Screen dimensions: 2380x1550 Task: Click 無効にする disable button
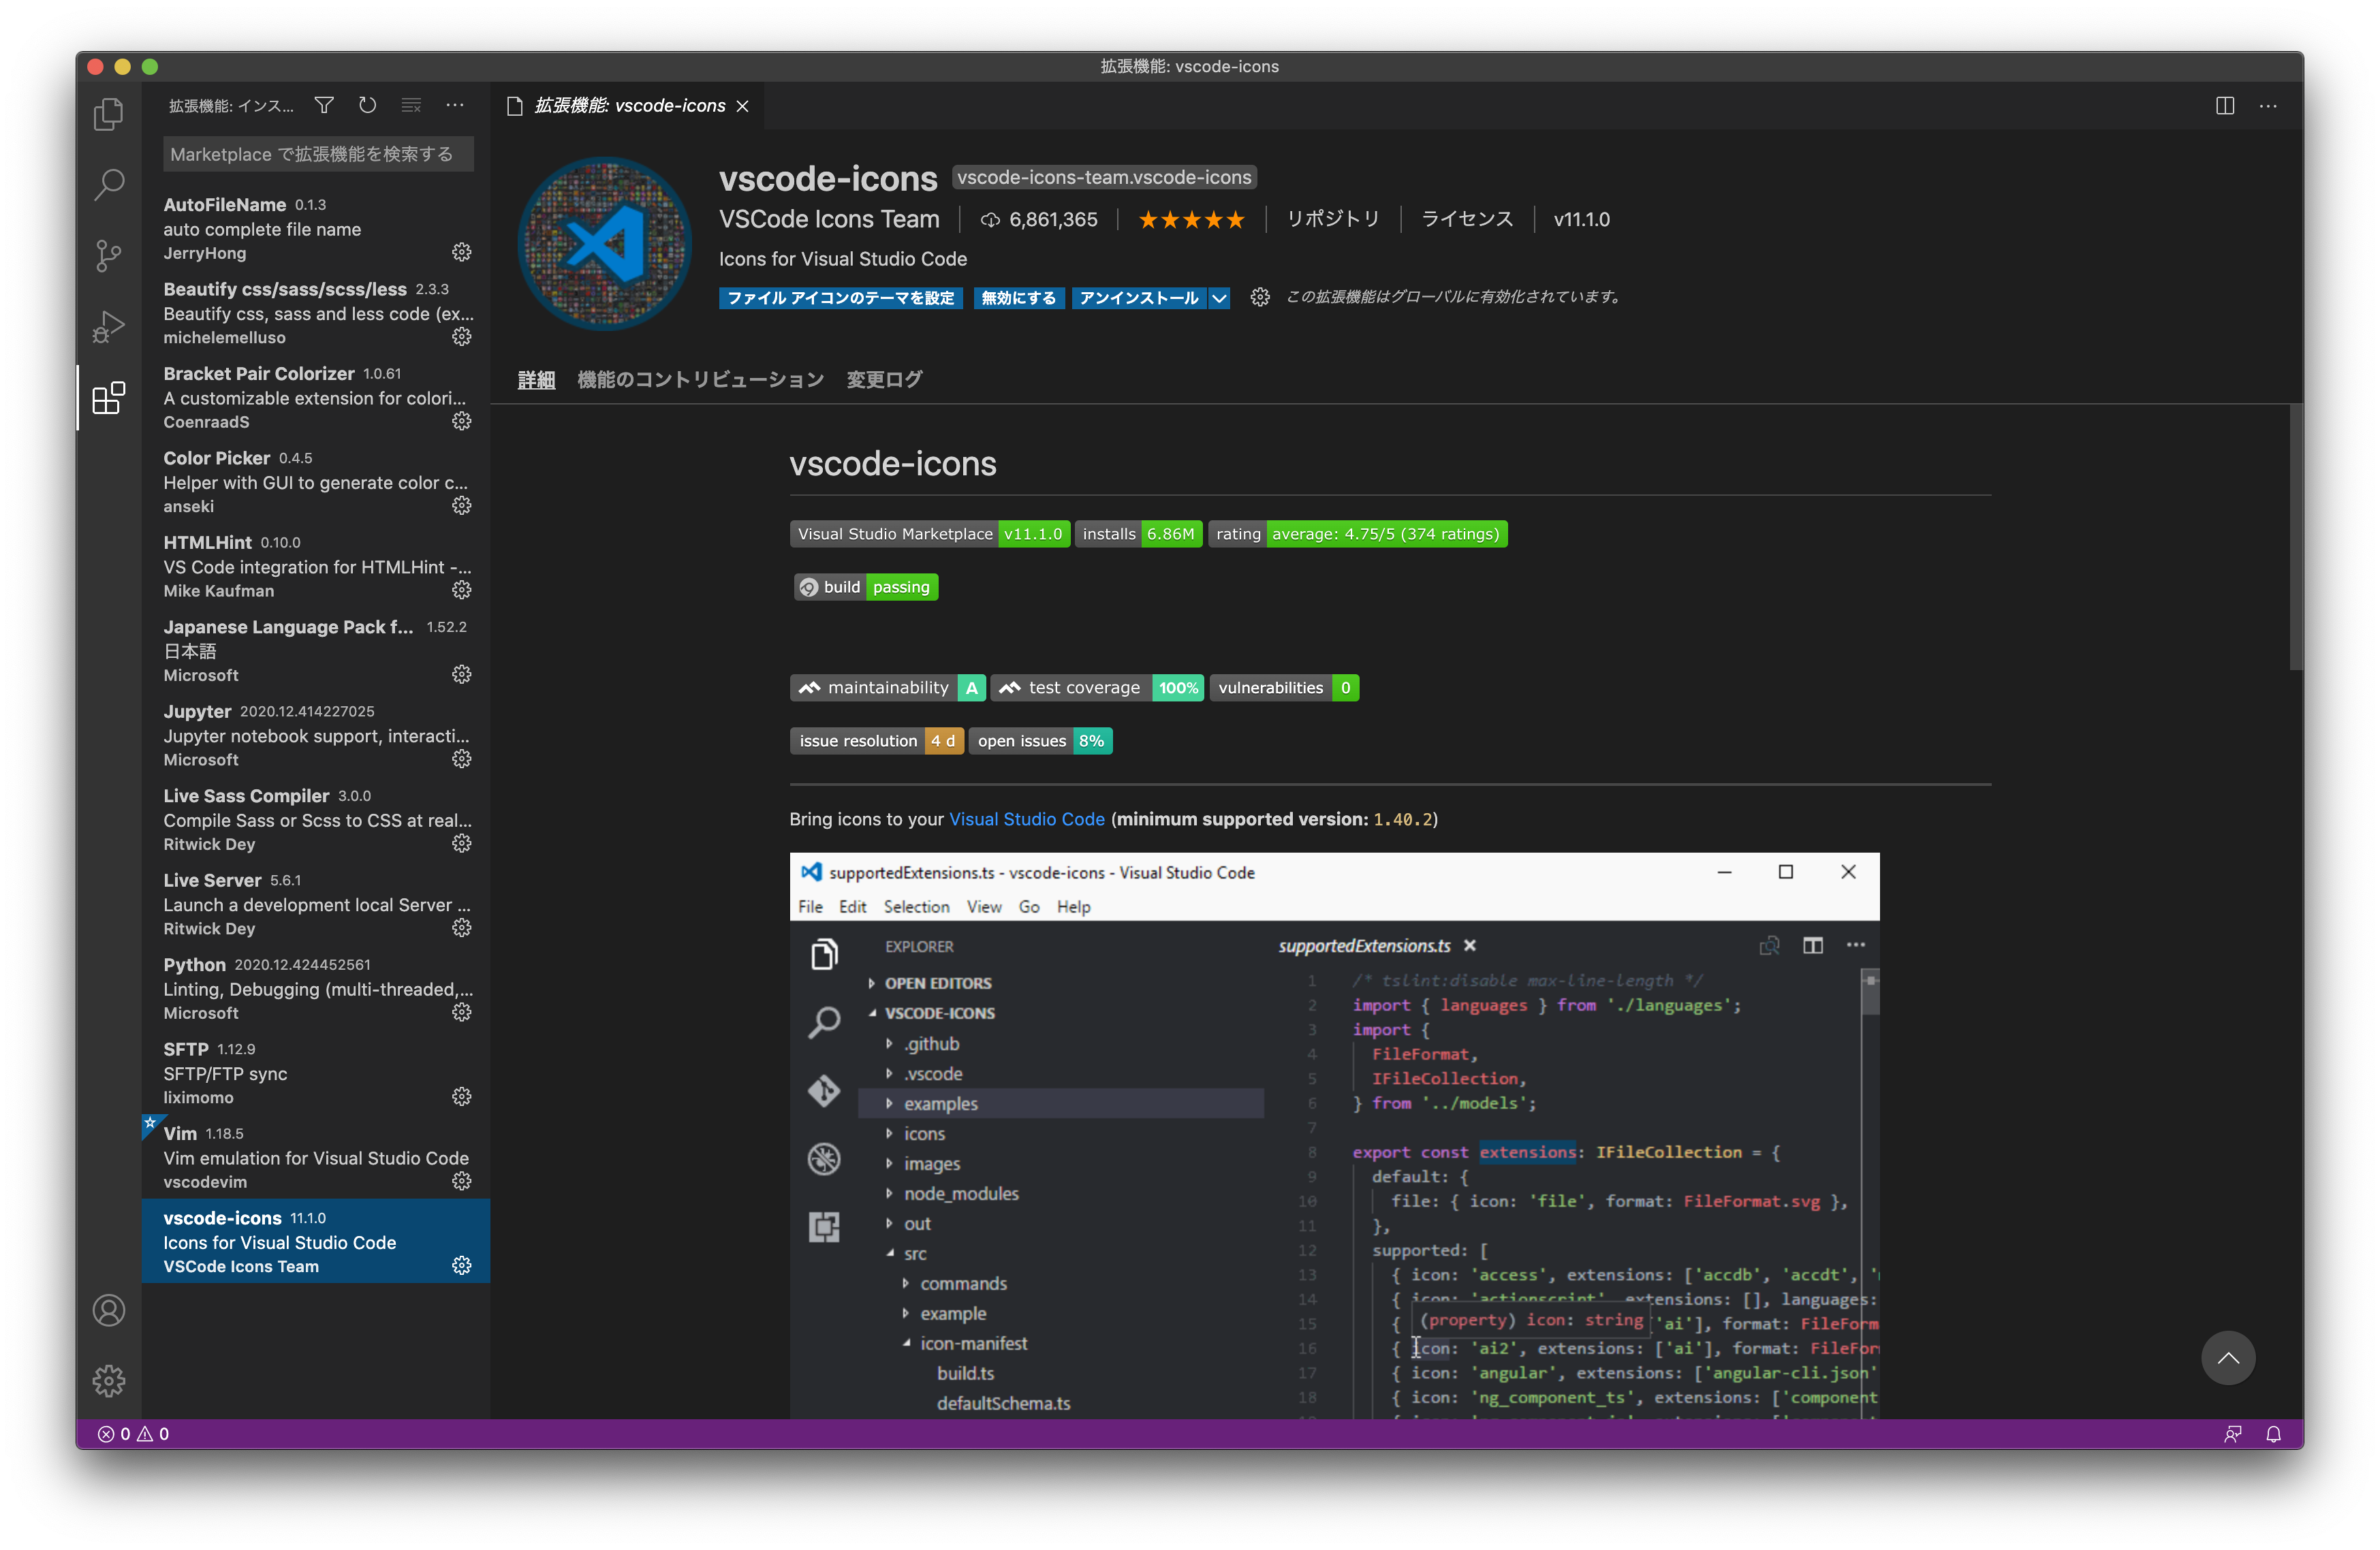[1018, 298]
